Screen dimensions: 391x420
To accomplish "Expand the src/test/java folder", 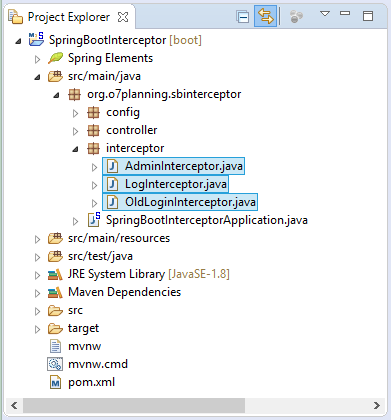I will 37,257.
